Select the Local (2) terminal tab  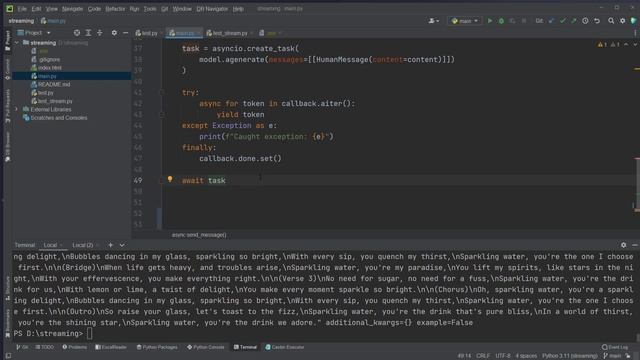(x=83, y=245)
